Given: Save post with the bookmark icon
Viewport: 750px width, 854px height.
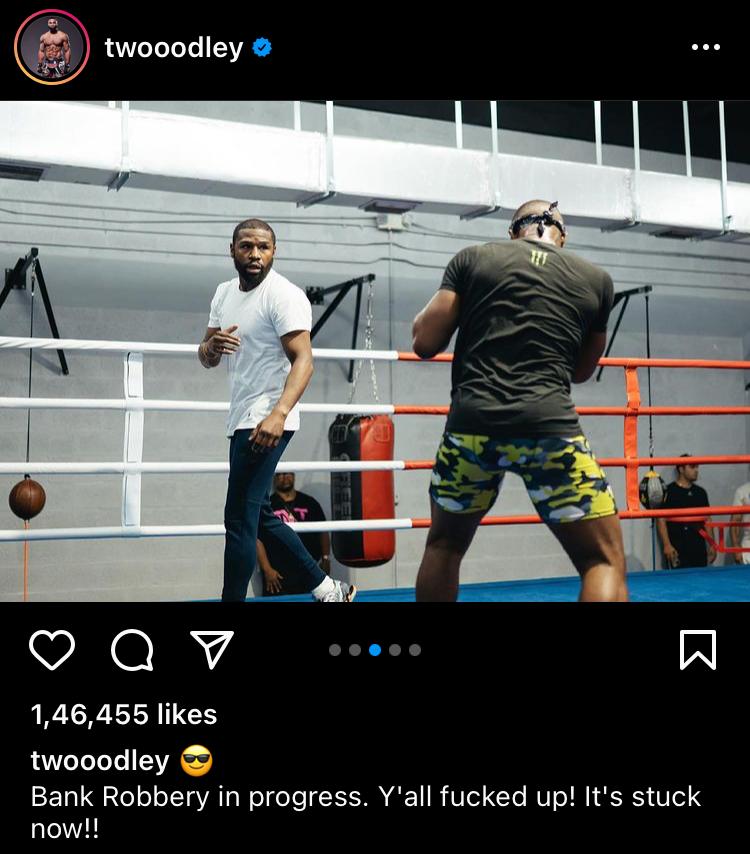Looking at the screenshot, I should (x=698, y=650).
